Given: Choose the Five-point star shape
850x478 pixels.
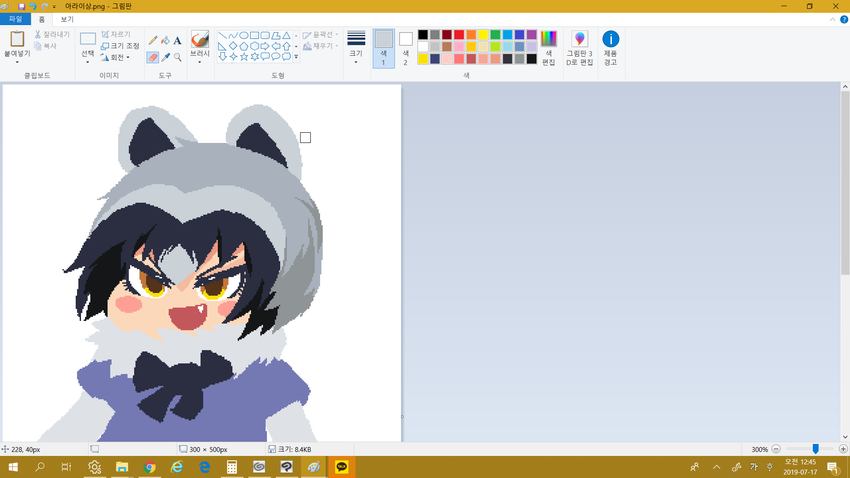Looking at the screenshot, I should click(x=244, y=56).
